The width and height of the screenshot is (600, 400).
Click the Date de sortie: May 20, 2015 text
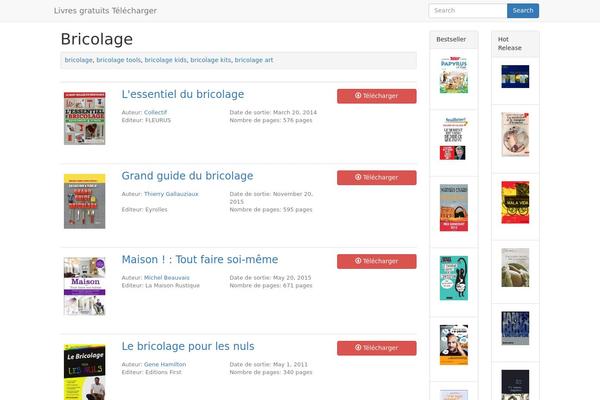coord(271,278)
